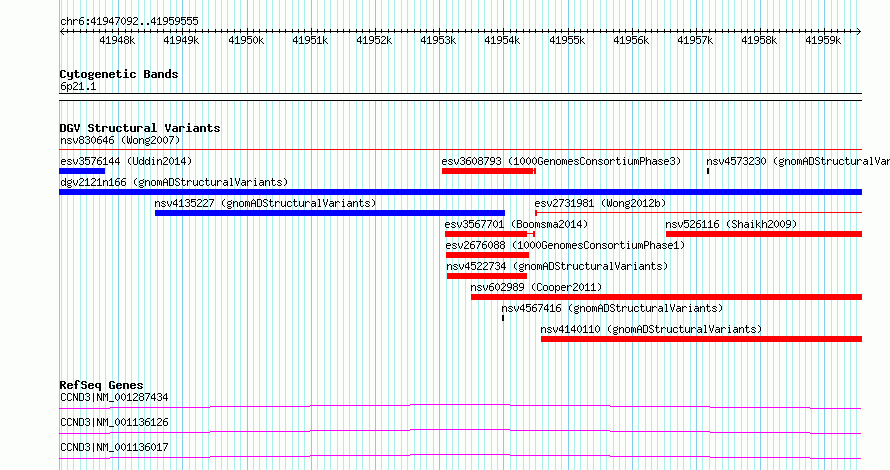Select the small black nsv4567416 marker
890x470 pixels.
[x=503, y=318]
